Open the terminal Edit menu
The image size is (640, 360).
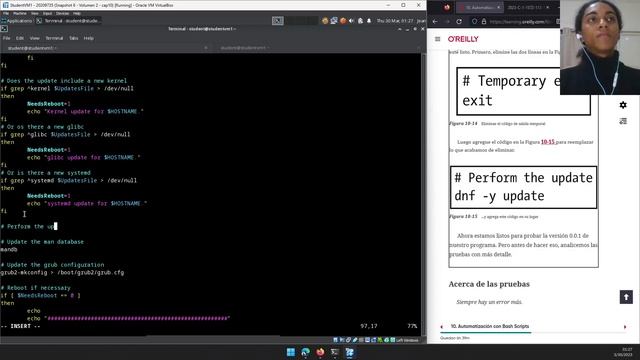point(20,38)
